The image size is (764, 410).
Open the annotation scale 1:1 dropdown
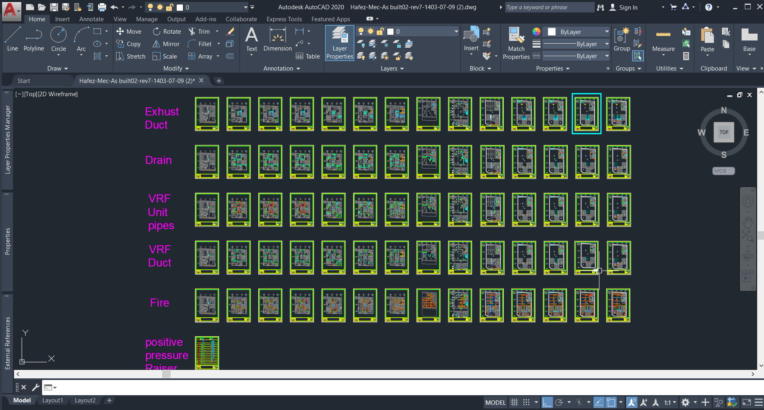coord(670,402)
